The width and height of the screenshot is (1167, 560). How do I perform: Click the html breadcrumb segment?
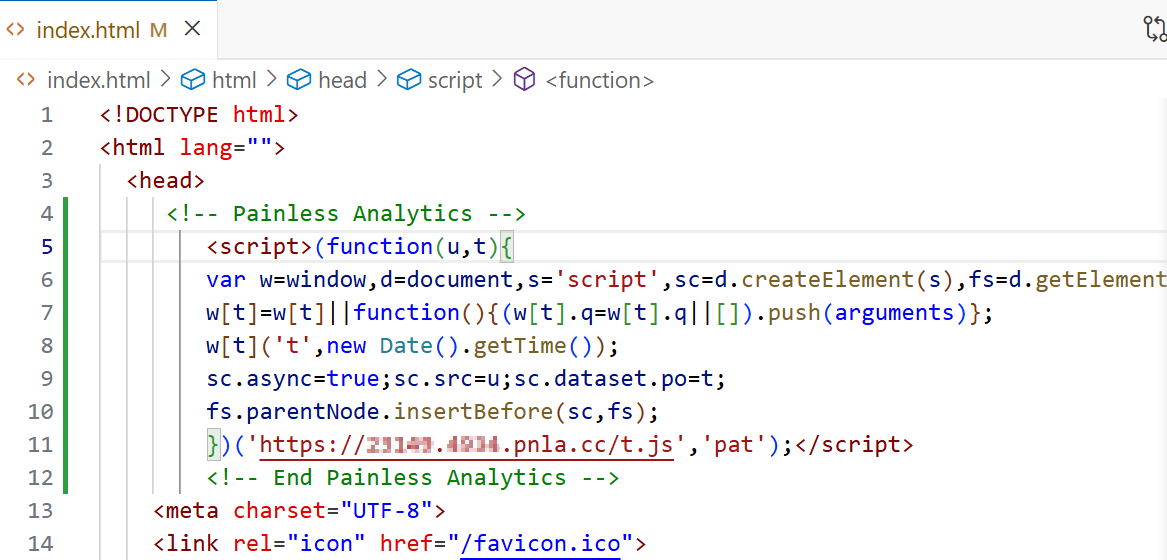tap(234, 80)
